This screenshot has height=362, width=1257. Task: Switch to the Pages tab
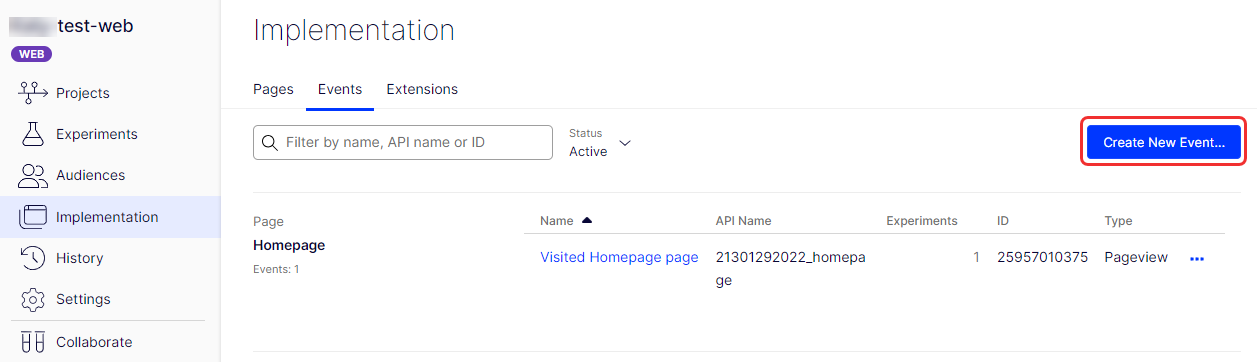pos(273,89)
